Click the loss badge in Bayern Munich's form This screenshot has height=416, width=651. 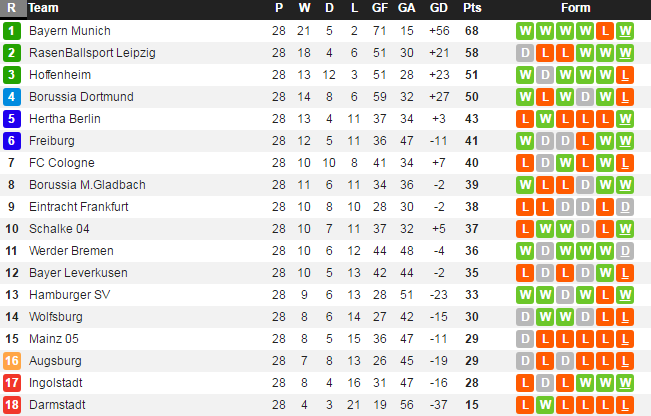pyautogui.click(x=604, y=30)
